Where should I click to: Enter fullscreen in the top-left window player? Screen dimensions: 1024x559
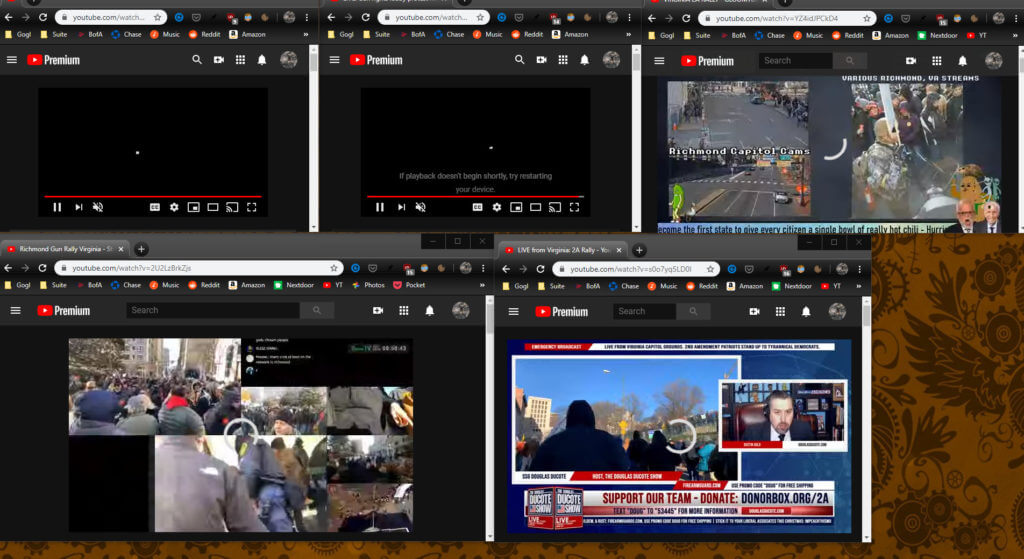(x=251, y=207)
